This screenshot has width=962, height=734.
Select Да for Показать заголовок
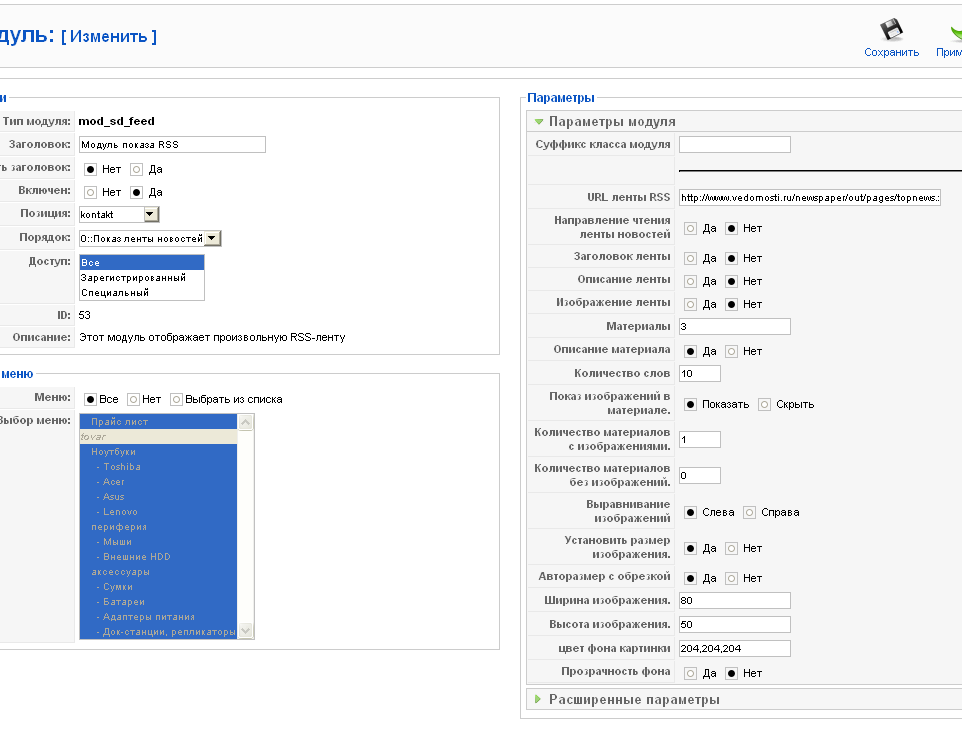[137, 169]
